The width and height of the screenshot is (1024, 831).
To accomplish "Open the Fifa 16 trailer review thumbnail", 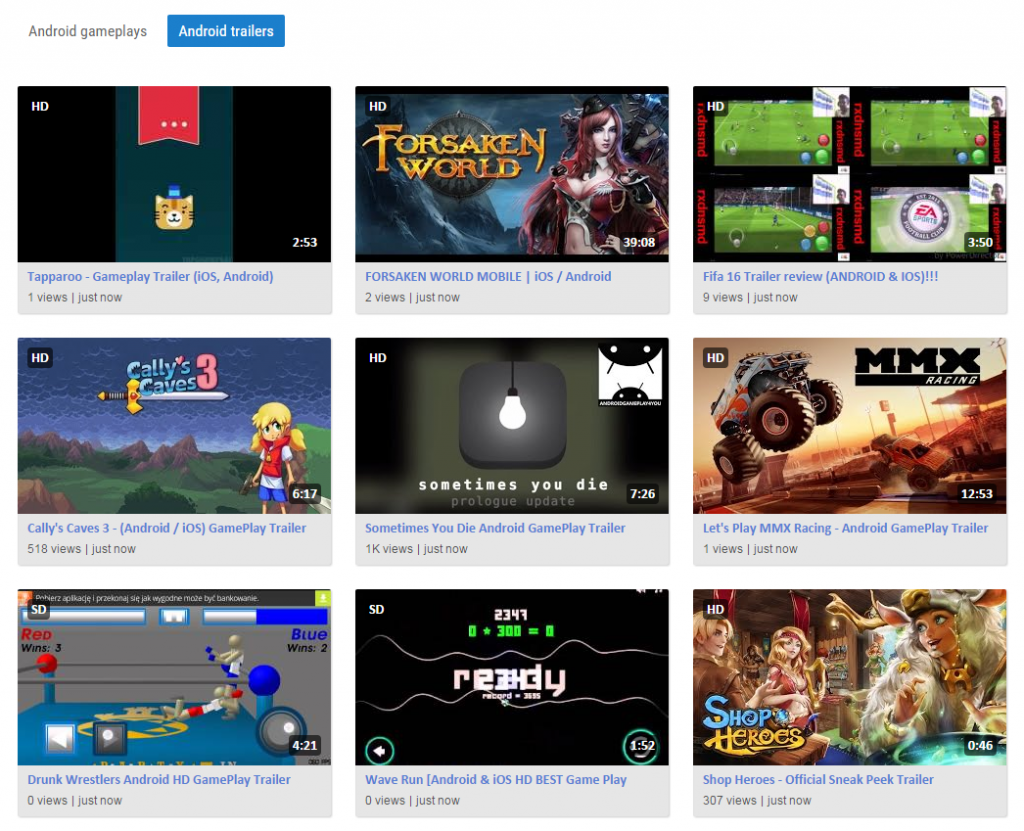I will 850,174.
